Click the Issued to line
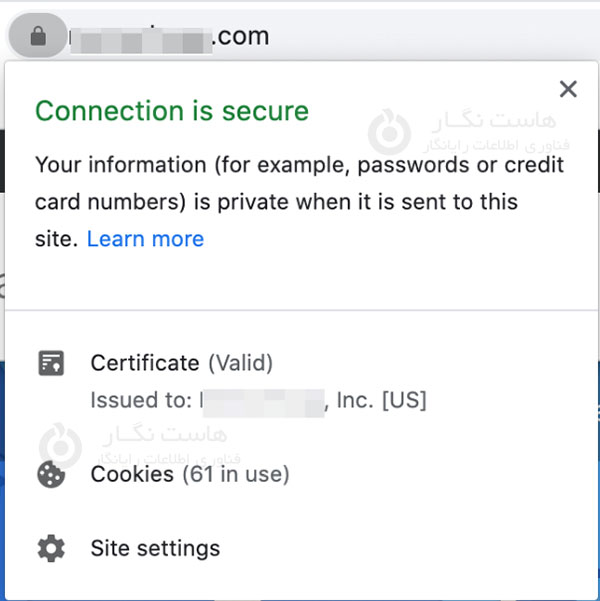Screen dimensions: 600x601 coord(258,401)
